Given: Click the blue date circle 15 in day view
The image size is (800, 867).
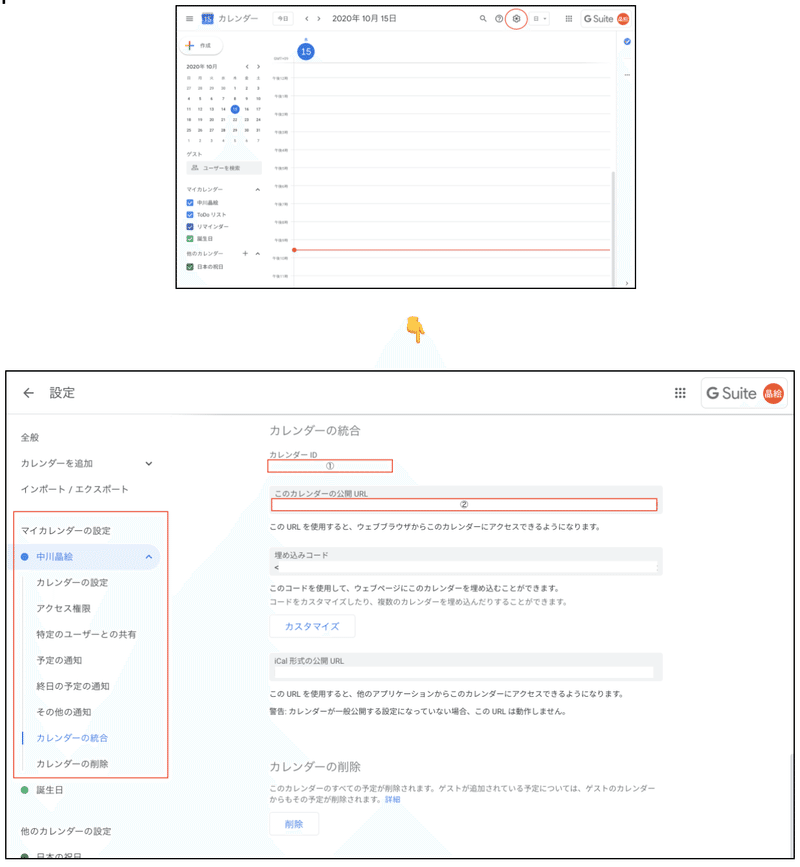Looking at the screenshot, I should 306,51.
